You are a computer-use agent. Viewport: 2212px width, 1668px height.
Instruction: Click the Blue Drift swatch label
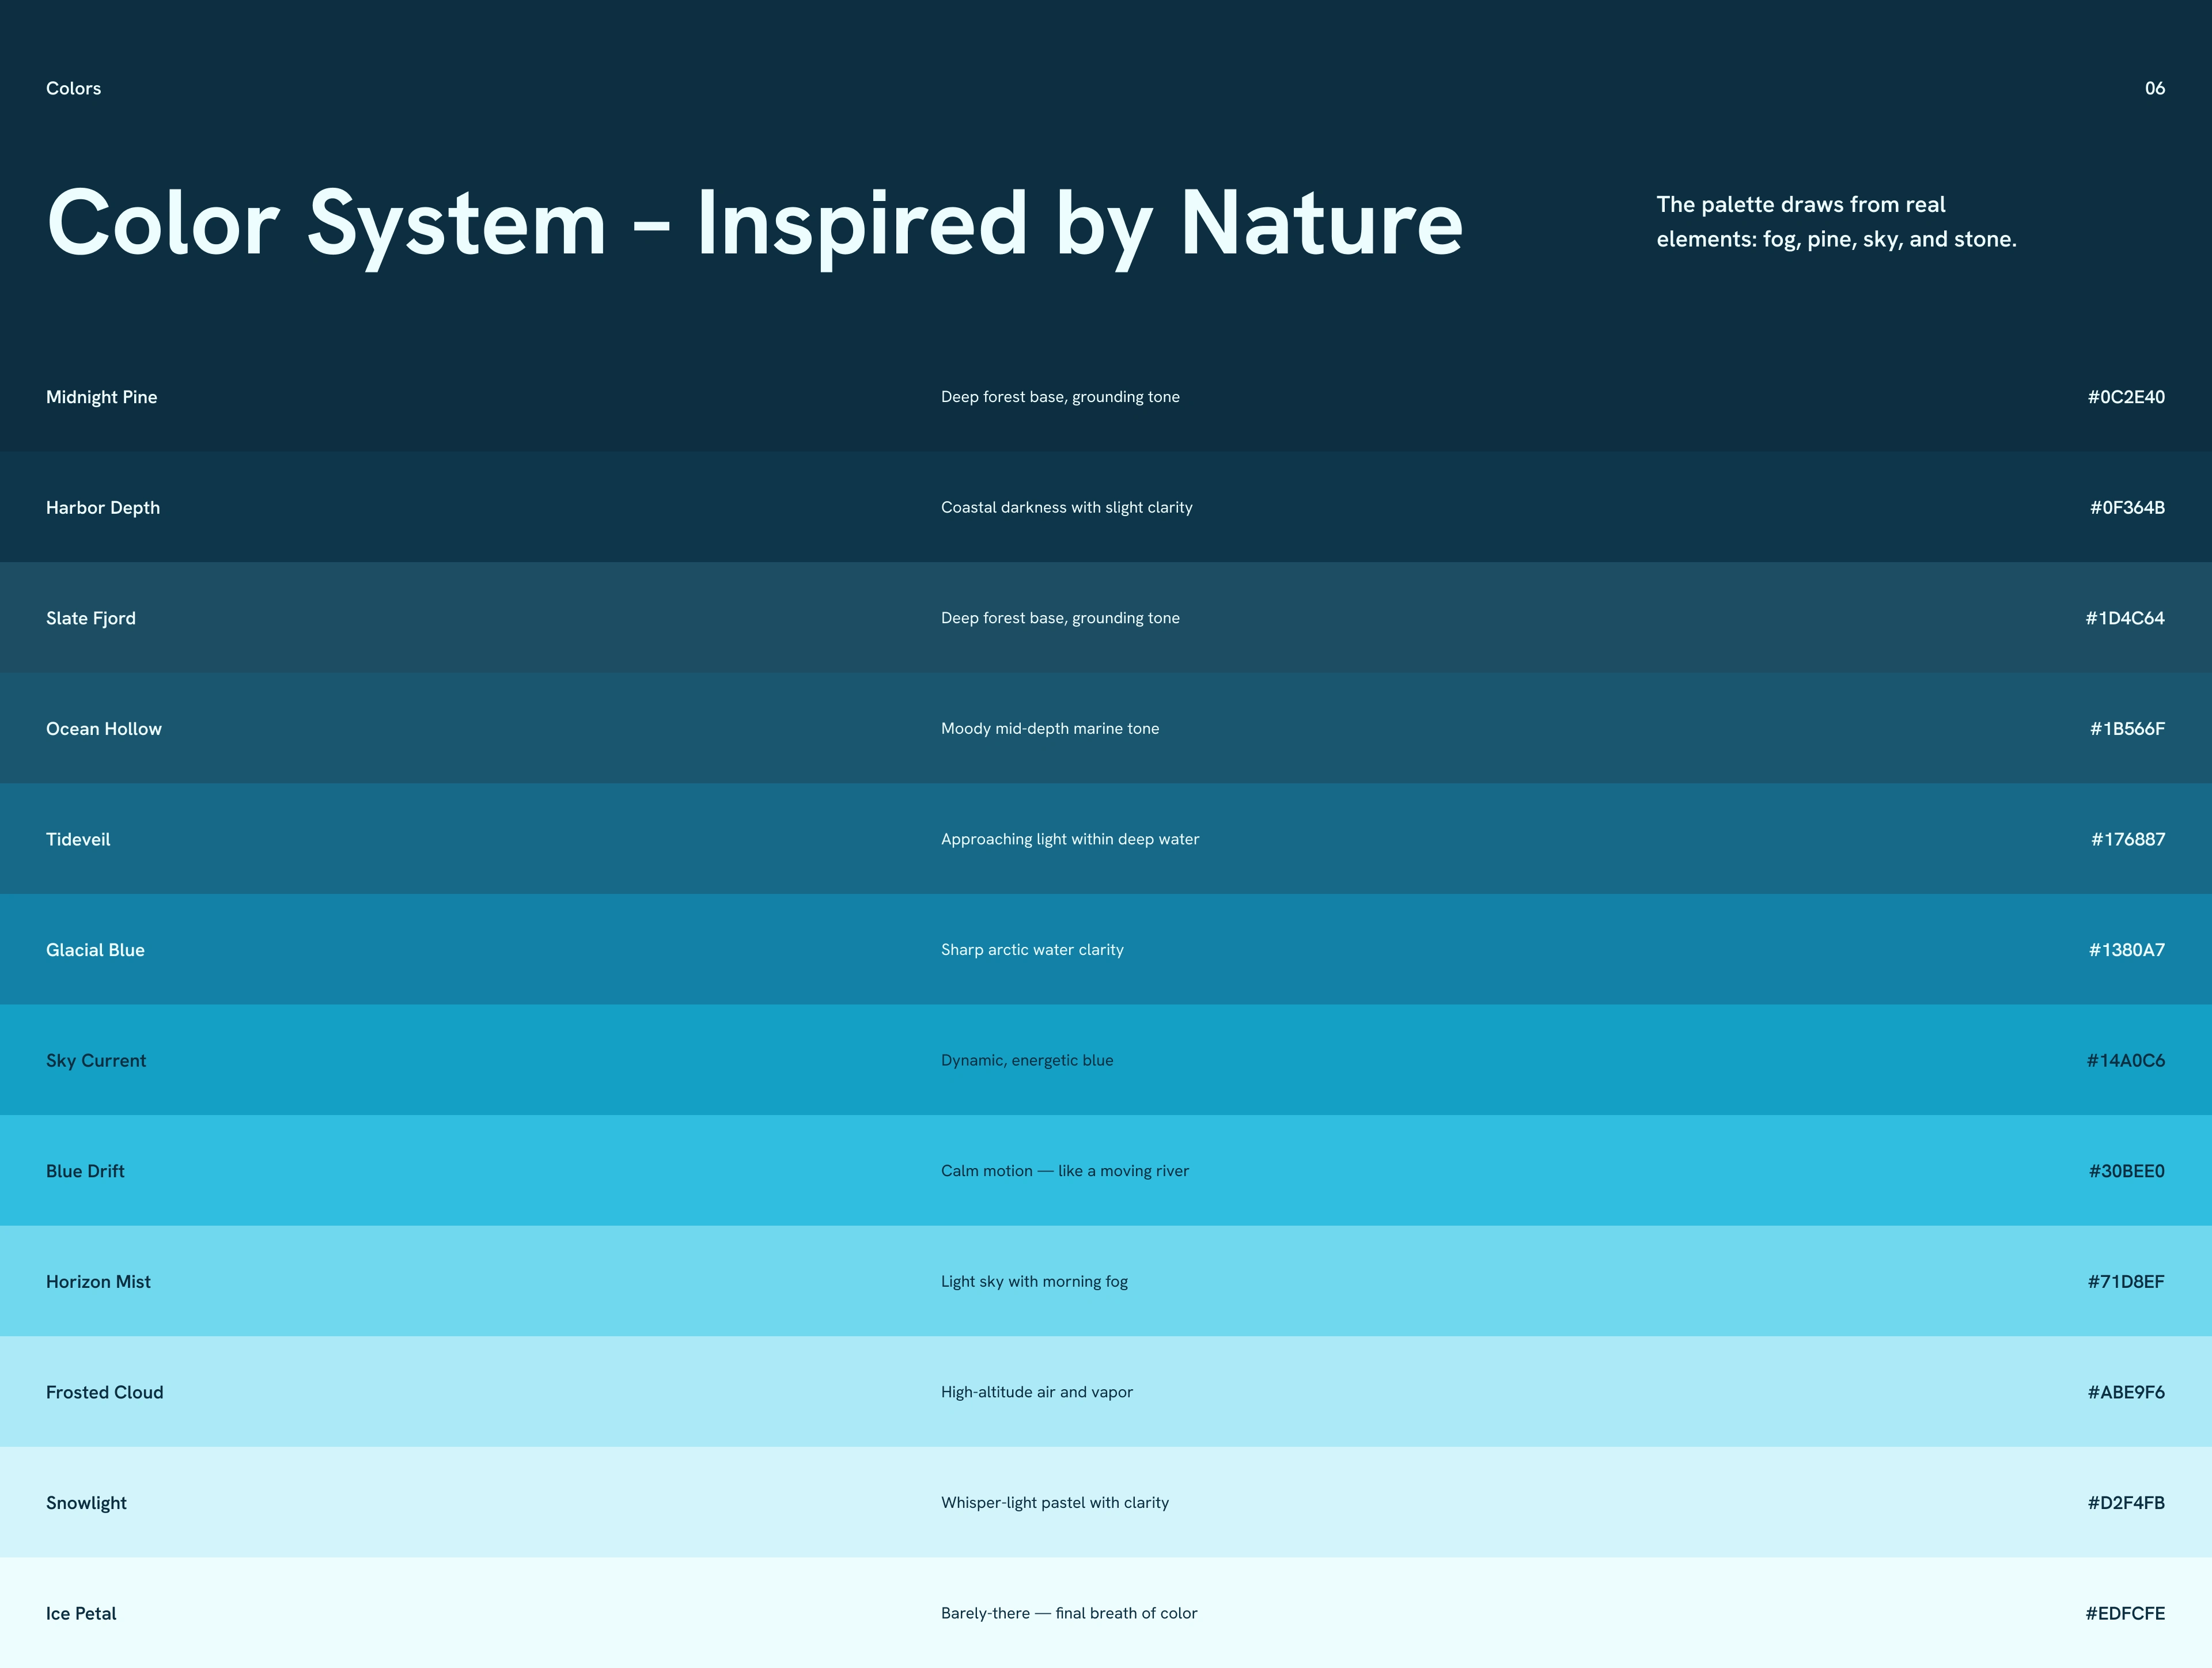85,1171
